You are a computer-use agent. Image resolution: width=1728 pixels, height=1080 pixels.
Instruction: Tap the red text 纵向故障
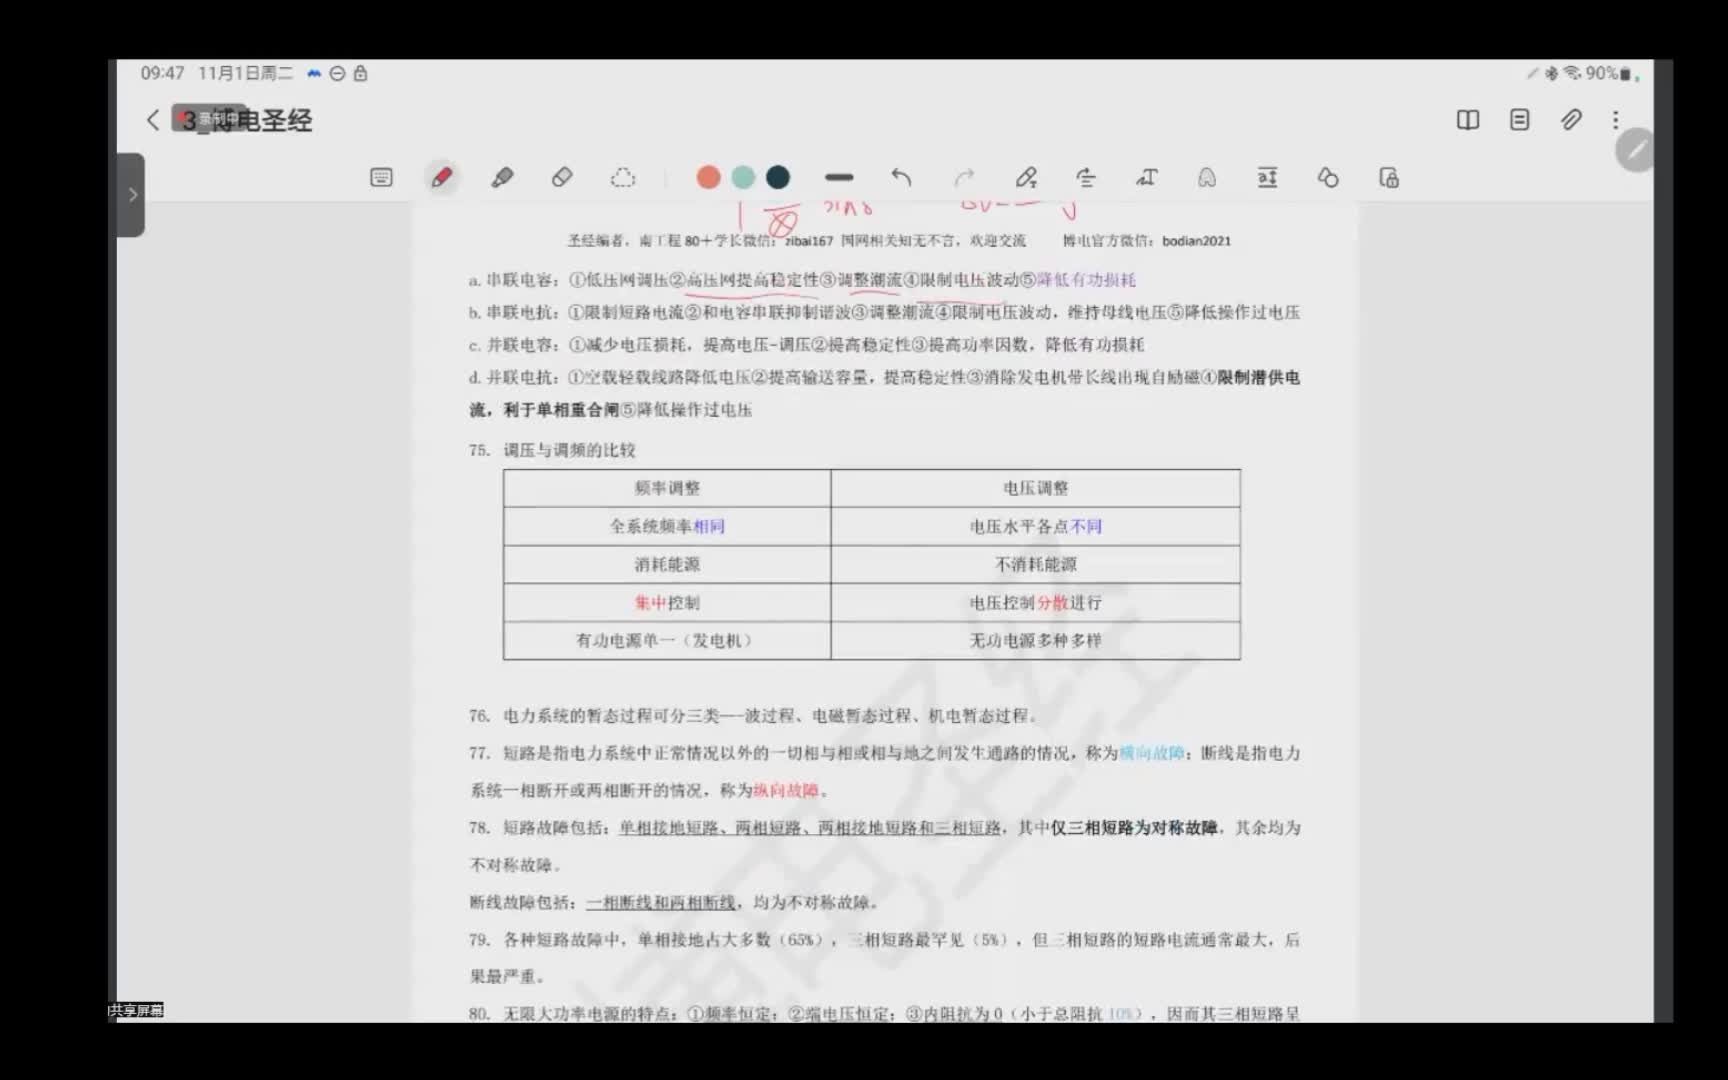coord(786,790)
